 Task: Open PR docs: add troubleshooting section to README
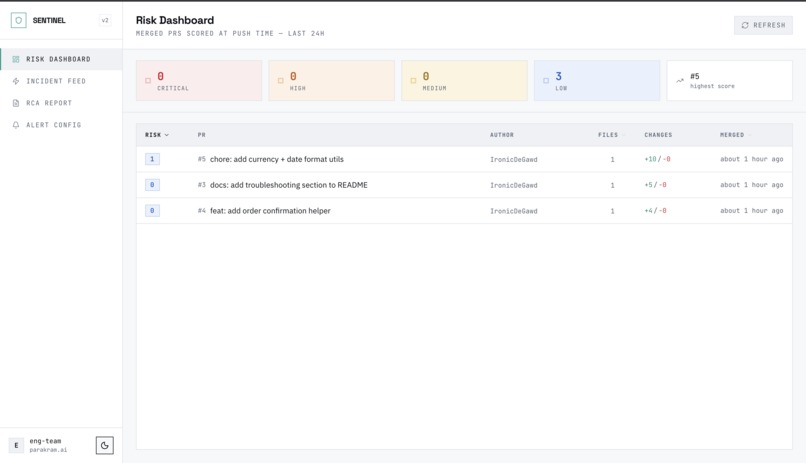[289, 185]
